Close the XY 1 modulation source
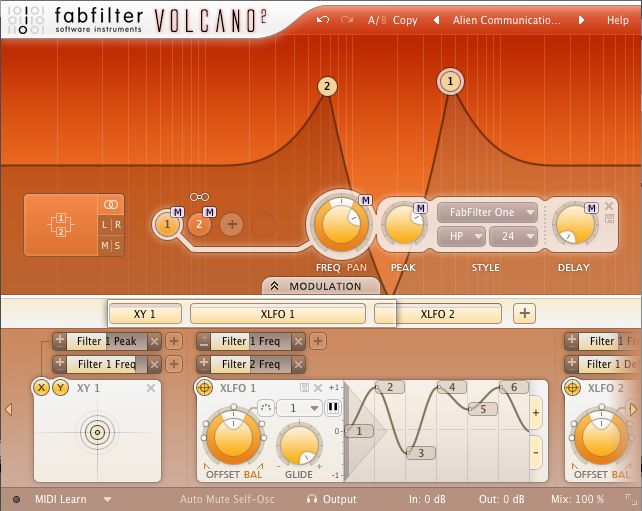This screenshot has width=642, height=511. point(151,388)
